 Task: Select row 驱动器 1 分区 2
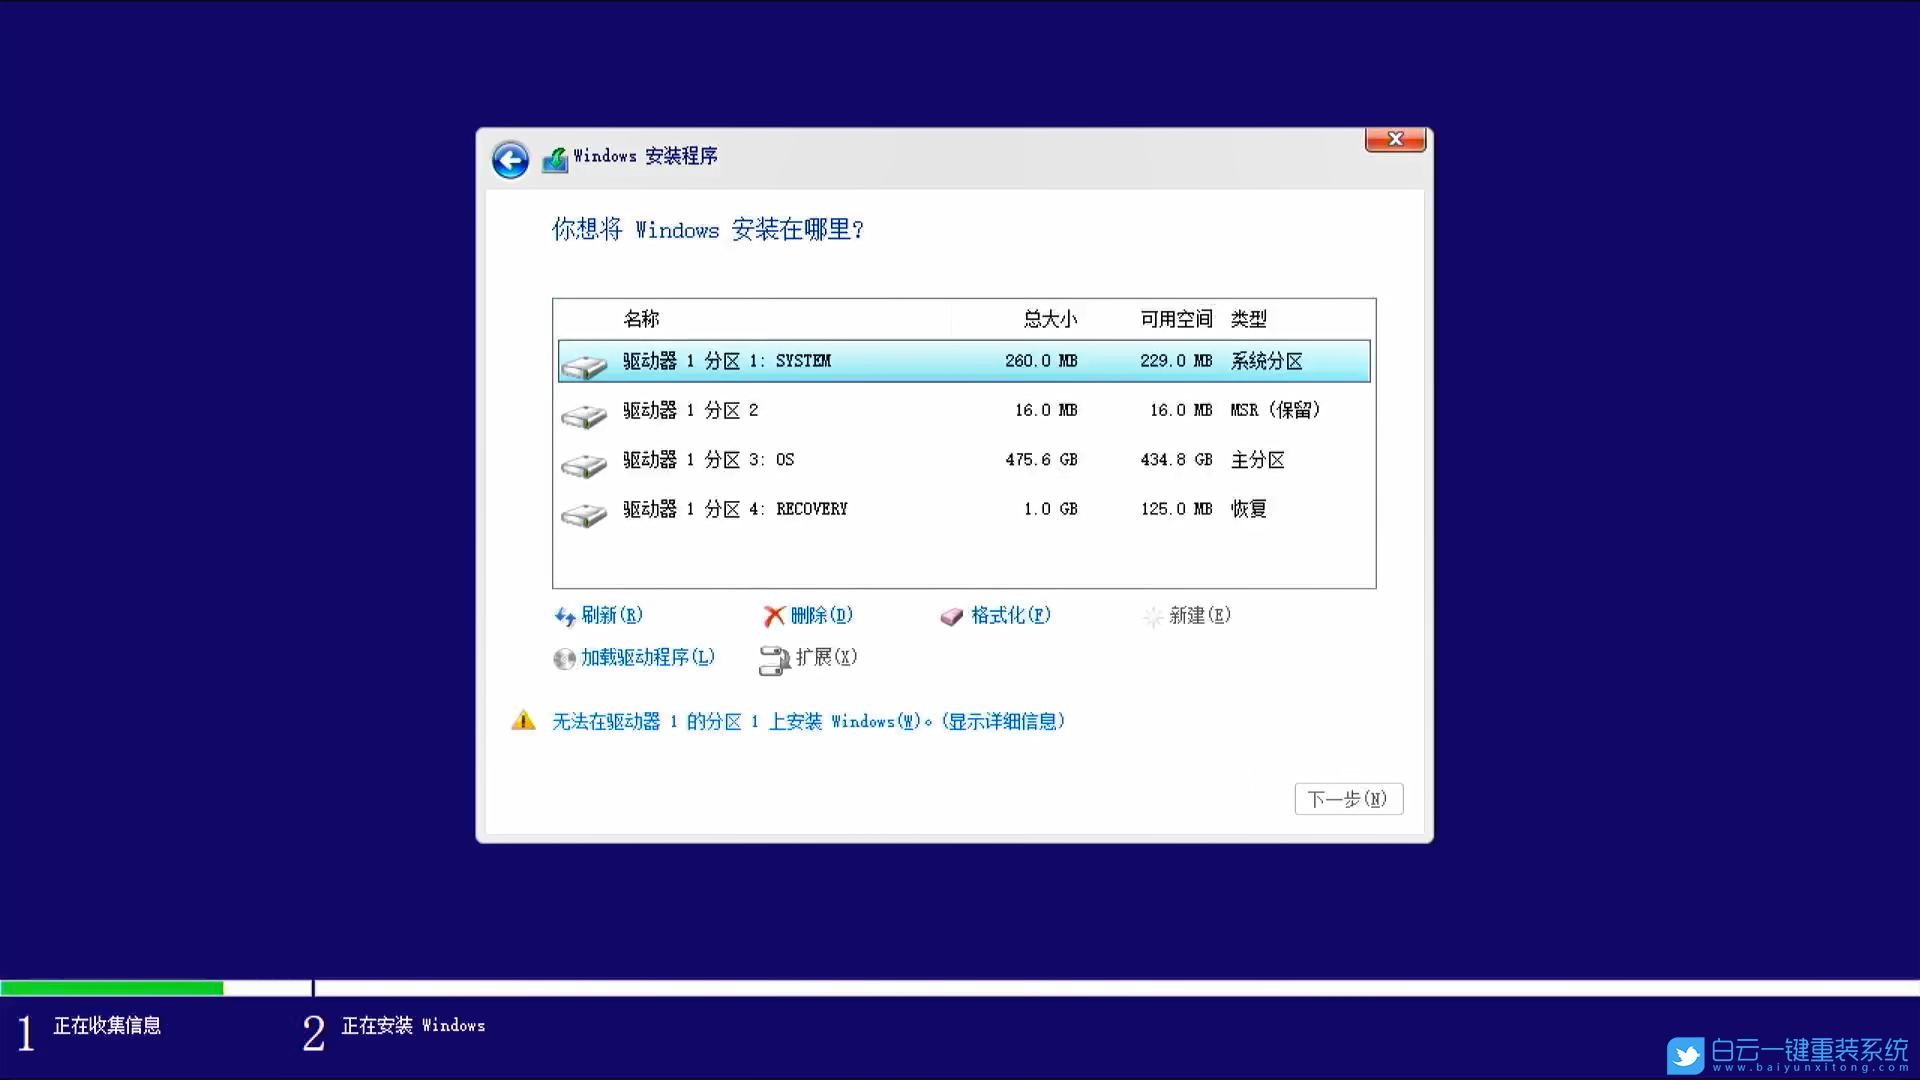point(964,410)
